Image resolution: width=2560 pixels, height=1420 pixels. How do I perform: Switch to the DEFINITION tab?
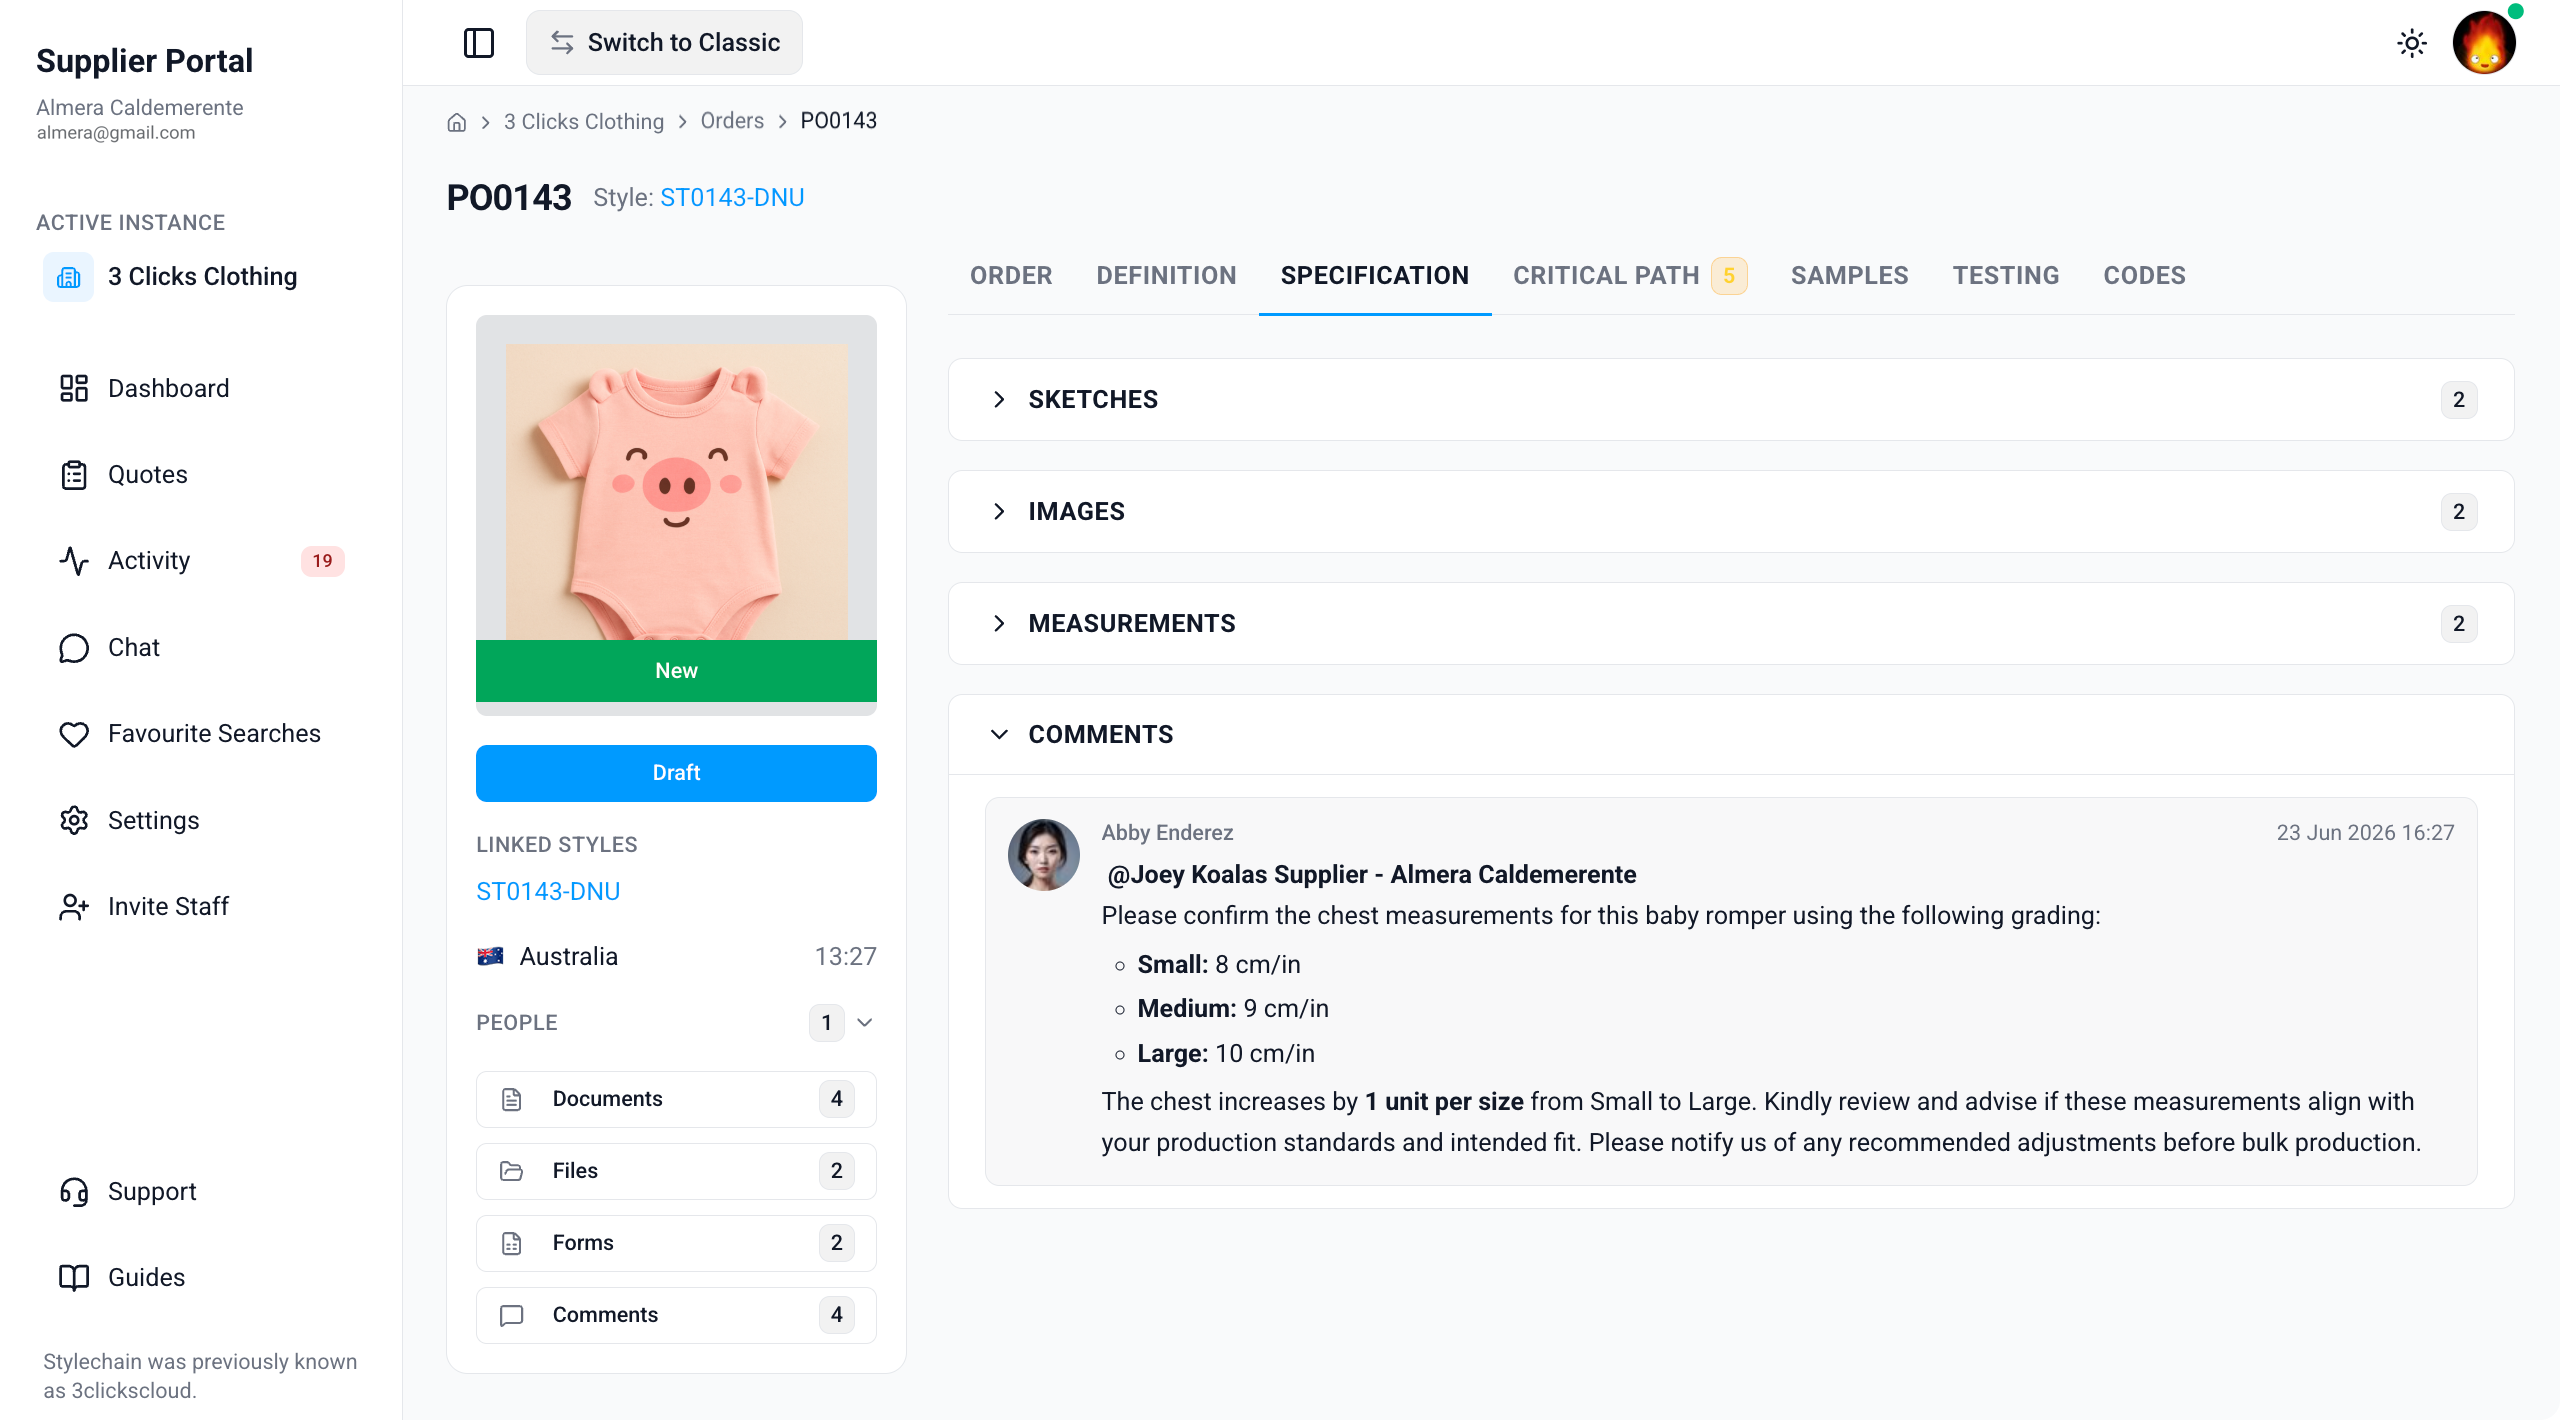coord(1166,276)
